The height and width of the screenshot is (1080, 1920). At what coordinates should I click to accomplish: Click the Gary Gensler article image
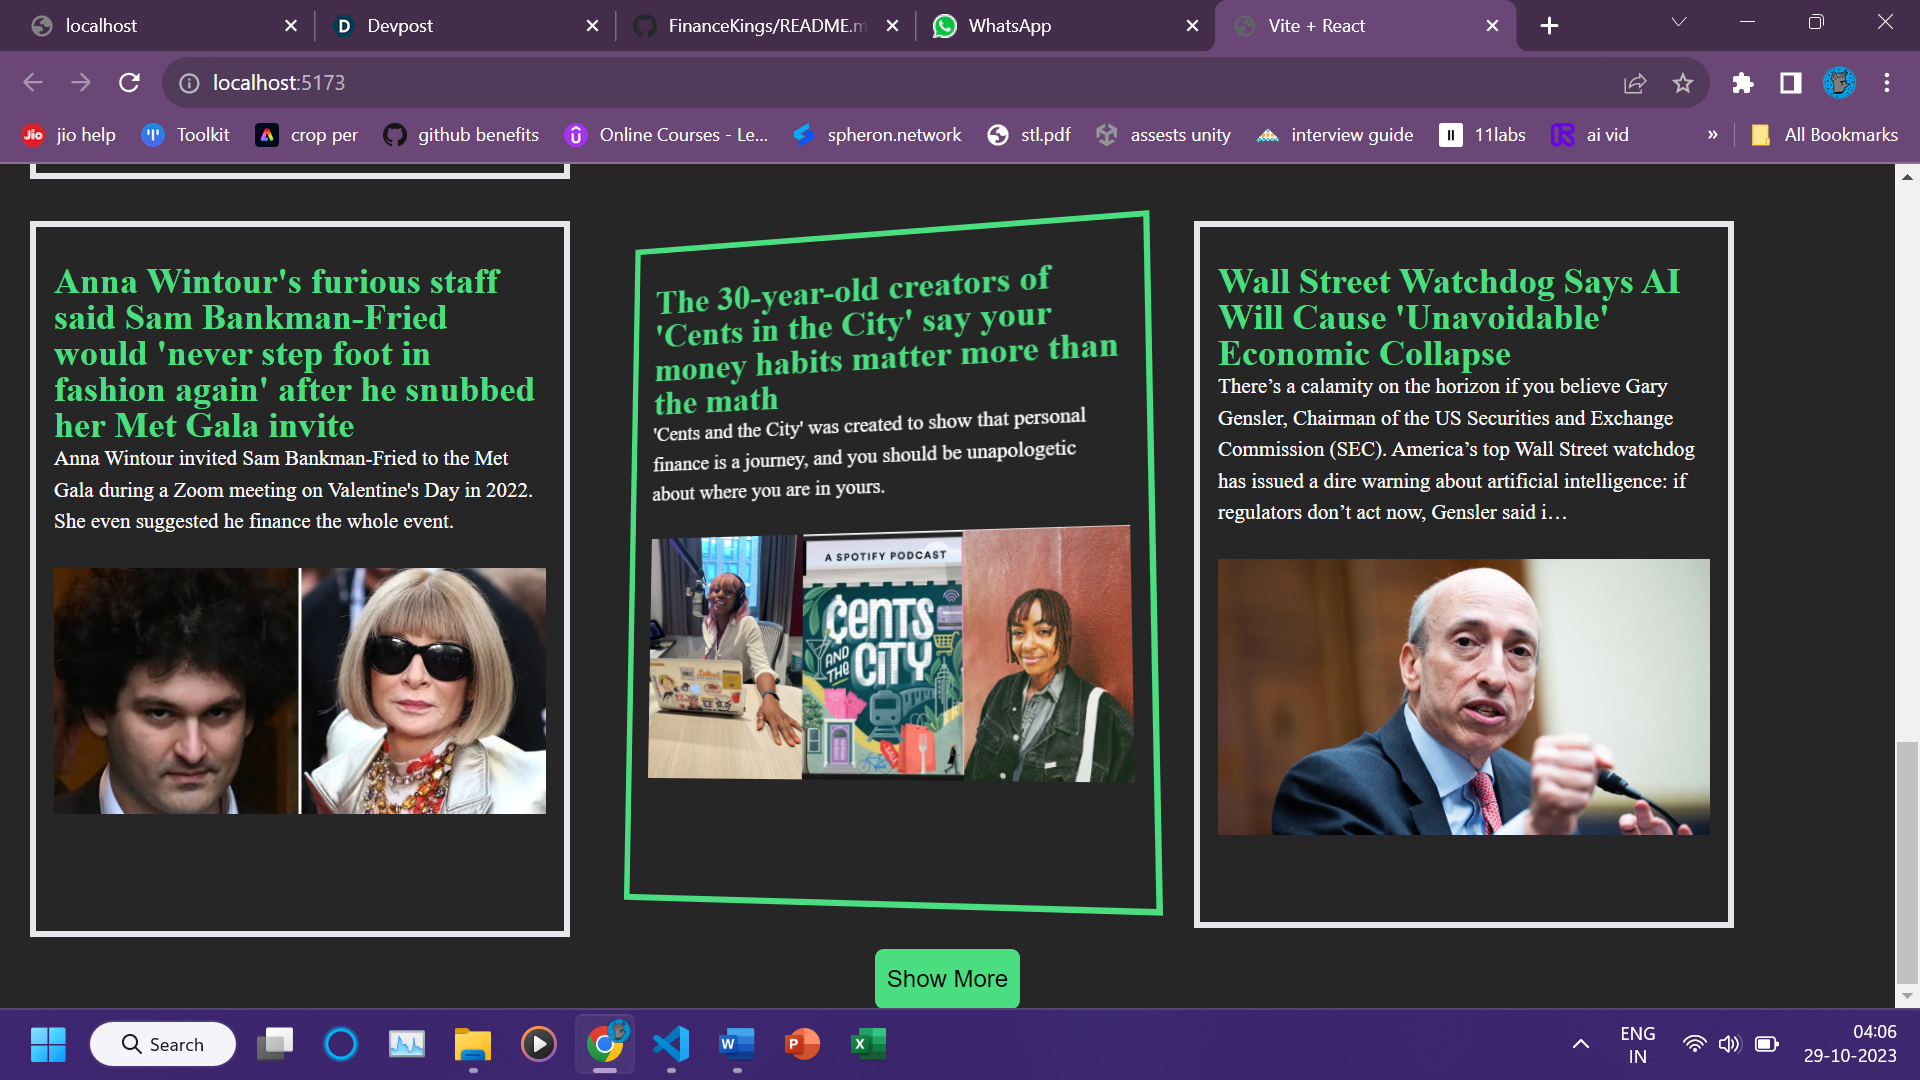click(1463, 697)
